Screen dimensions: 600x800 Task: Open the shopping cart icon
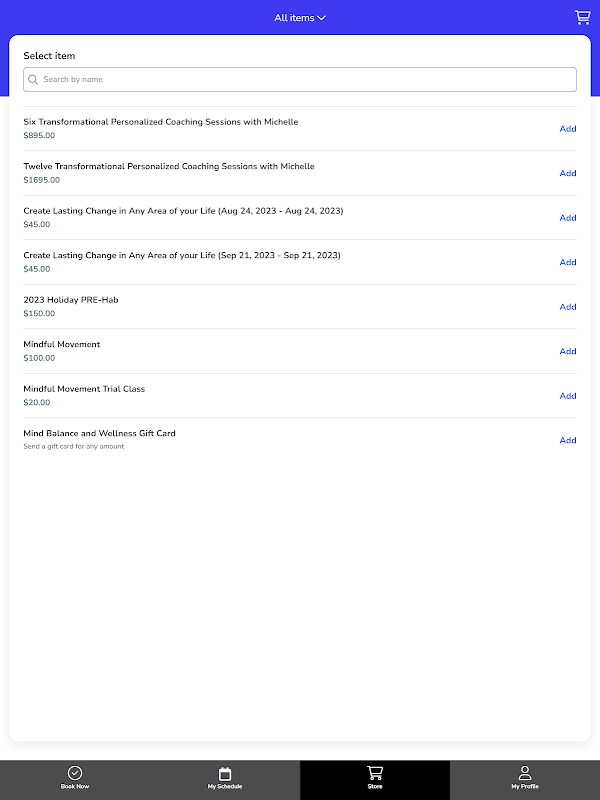tap(582, 17)
